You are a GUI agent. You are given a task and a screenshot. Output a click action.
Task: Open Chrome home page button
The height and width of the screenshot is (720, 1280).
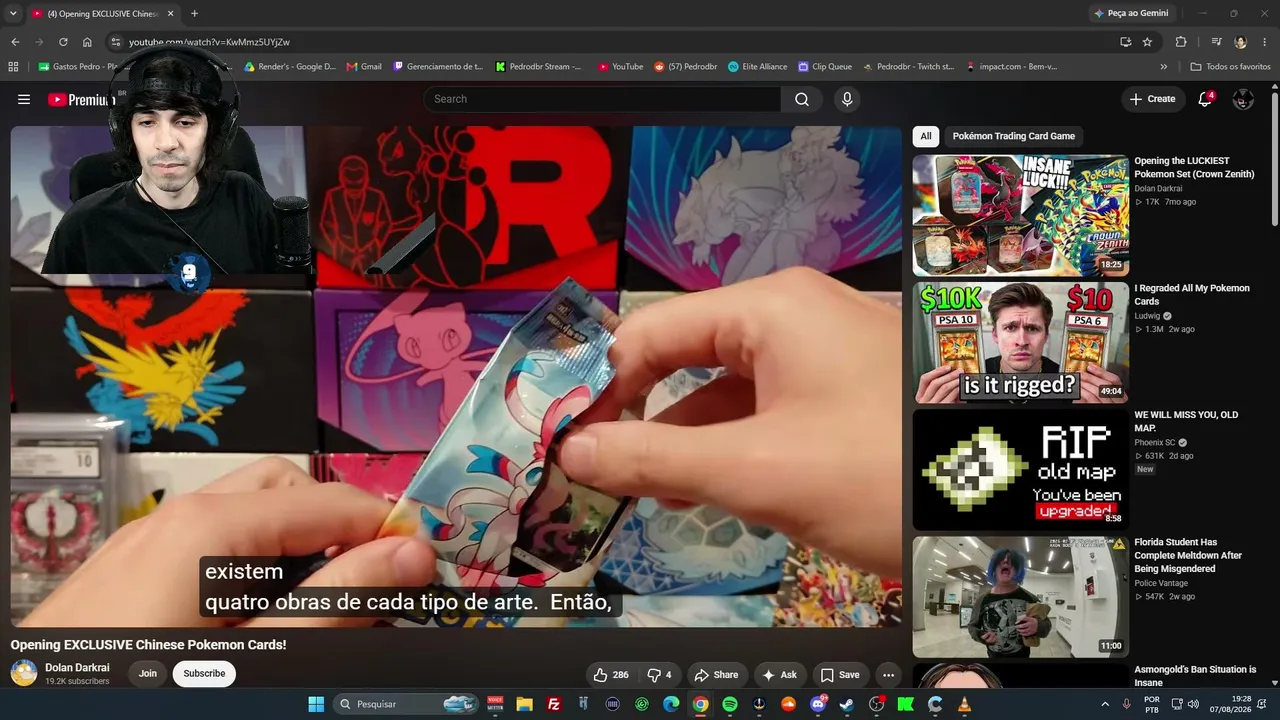(x=87, y=42)
